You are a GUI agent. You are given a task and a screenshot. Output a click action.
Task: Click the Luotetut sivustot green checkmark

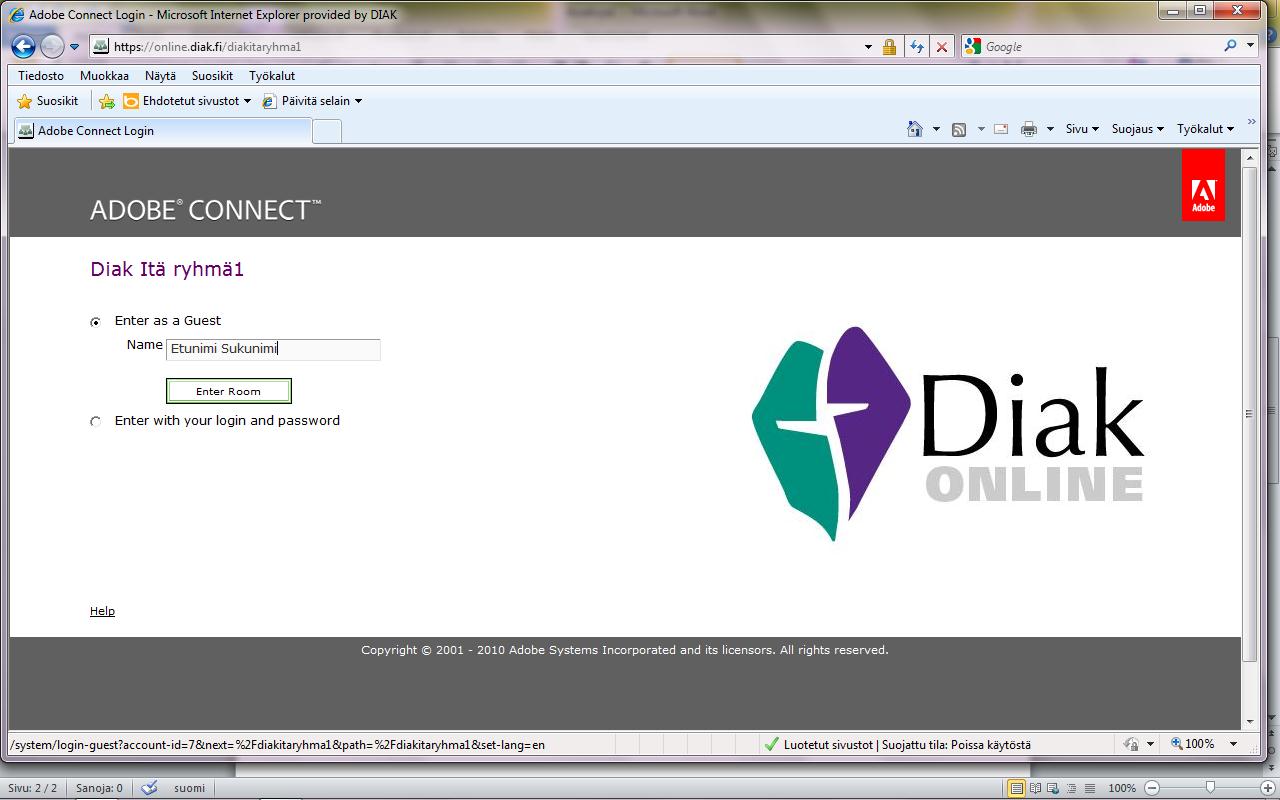tap(771, 745)
